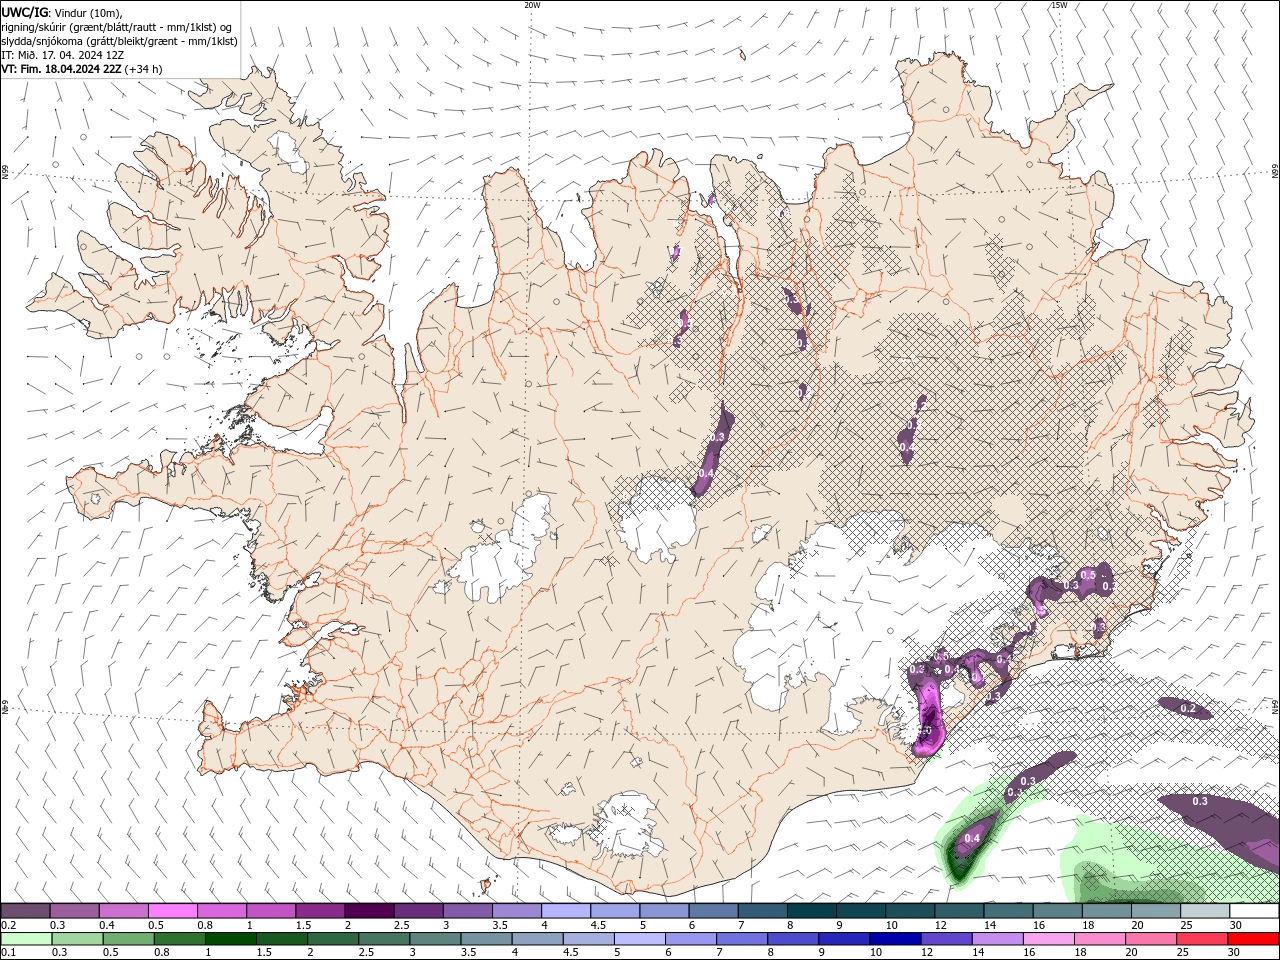This screenshot has width=1280, height=960.
Task: Select the pale gray 30 swatch in upper legend row
Action: coord(1254,911)
